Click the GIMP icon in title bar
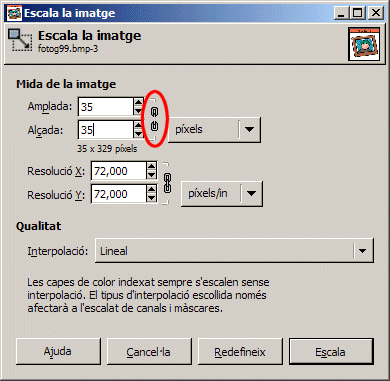The image size is (390, 381). pos(14,13)
